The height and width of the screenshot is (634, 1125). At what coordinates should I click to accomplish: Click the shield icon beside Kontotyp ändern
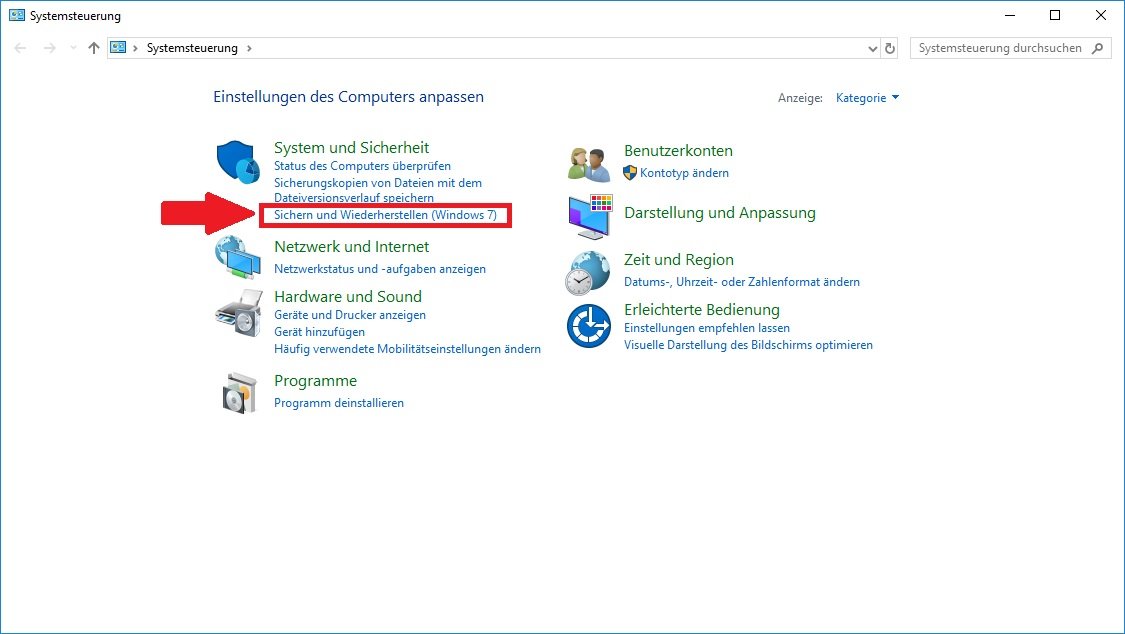click(x=630, y=173)
